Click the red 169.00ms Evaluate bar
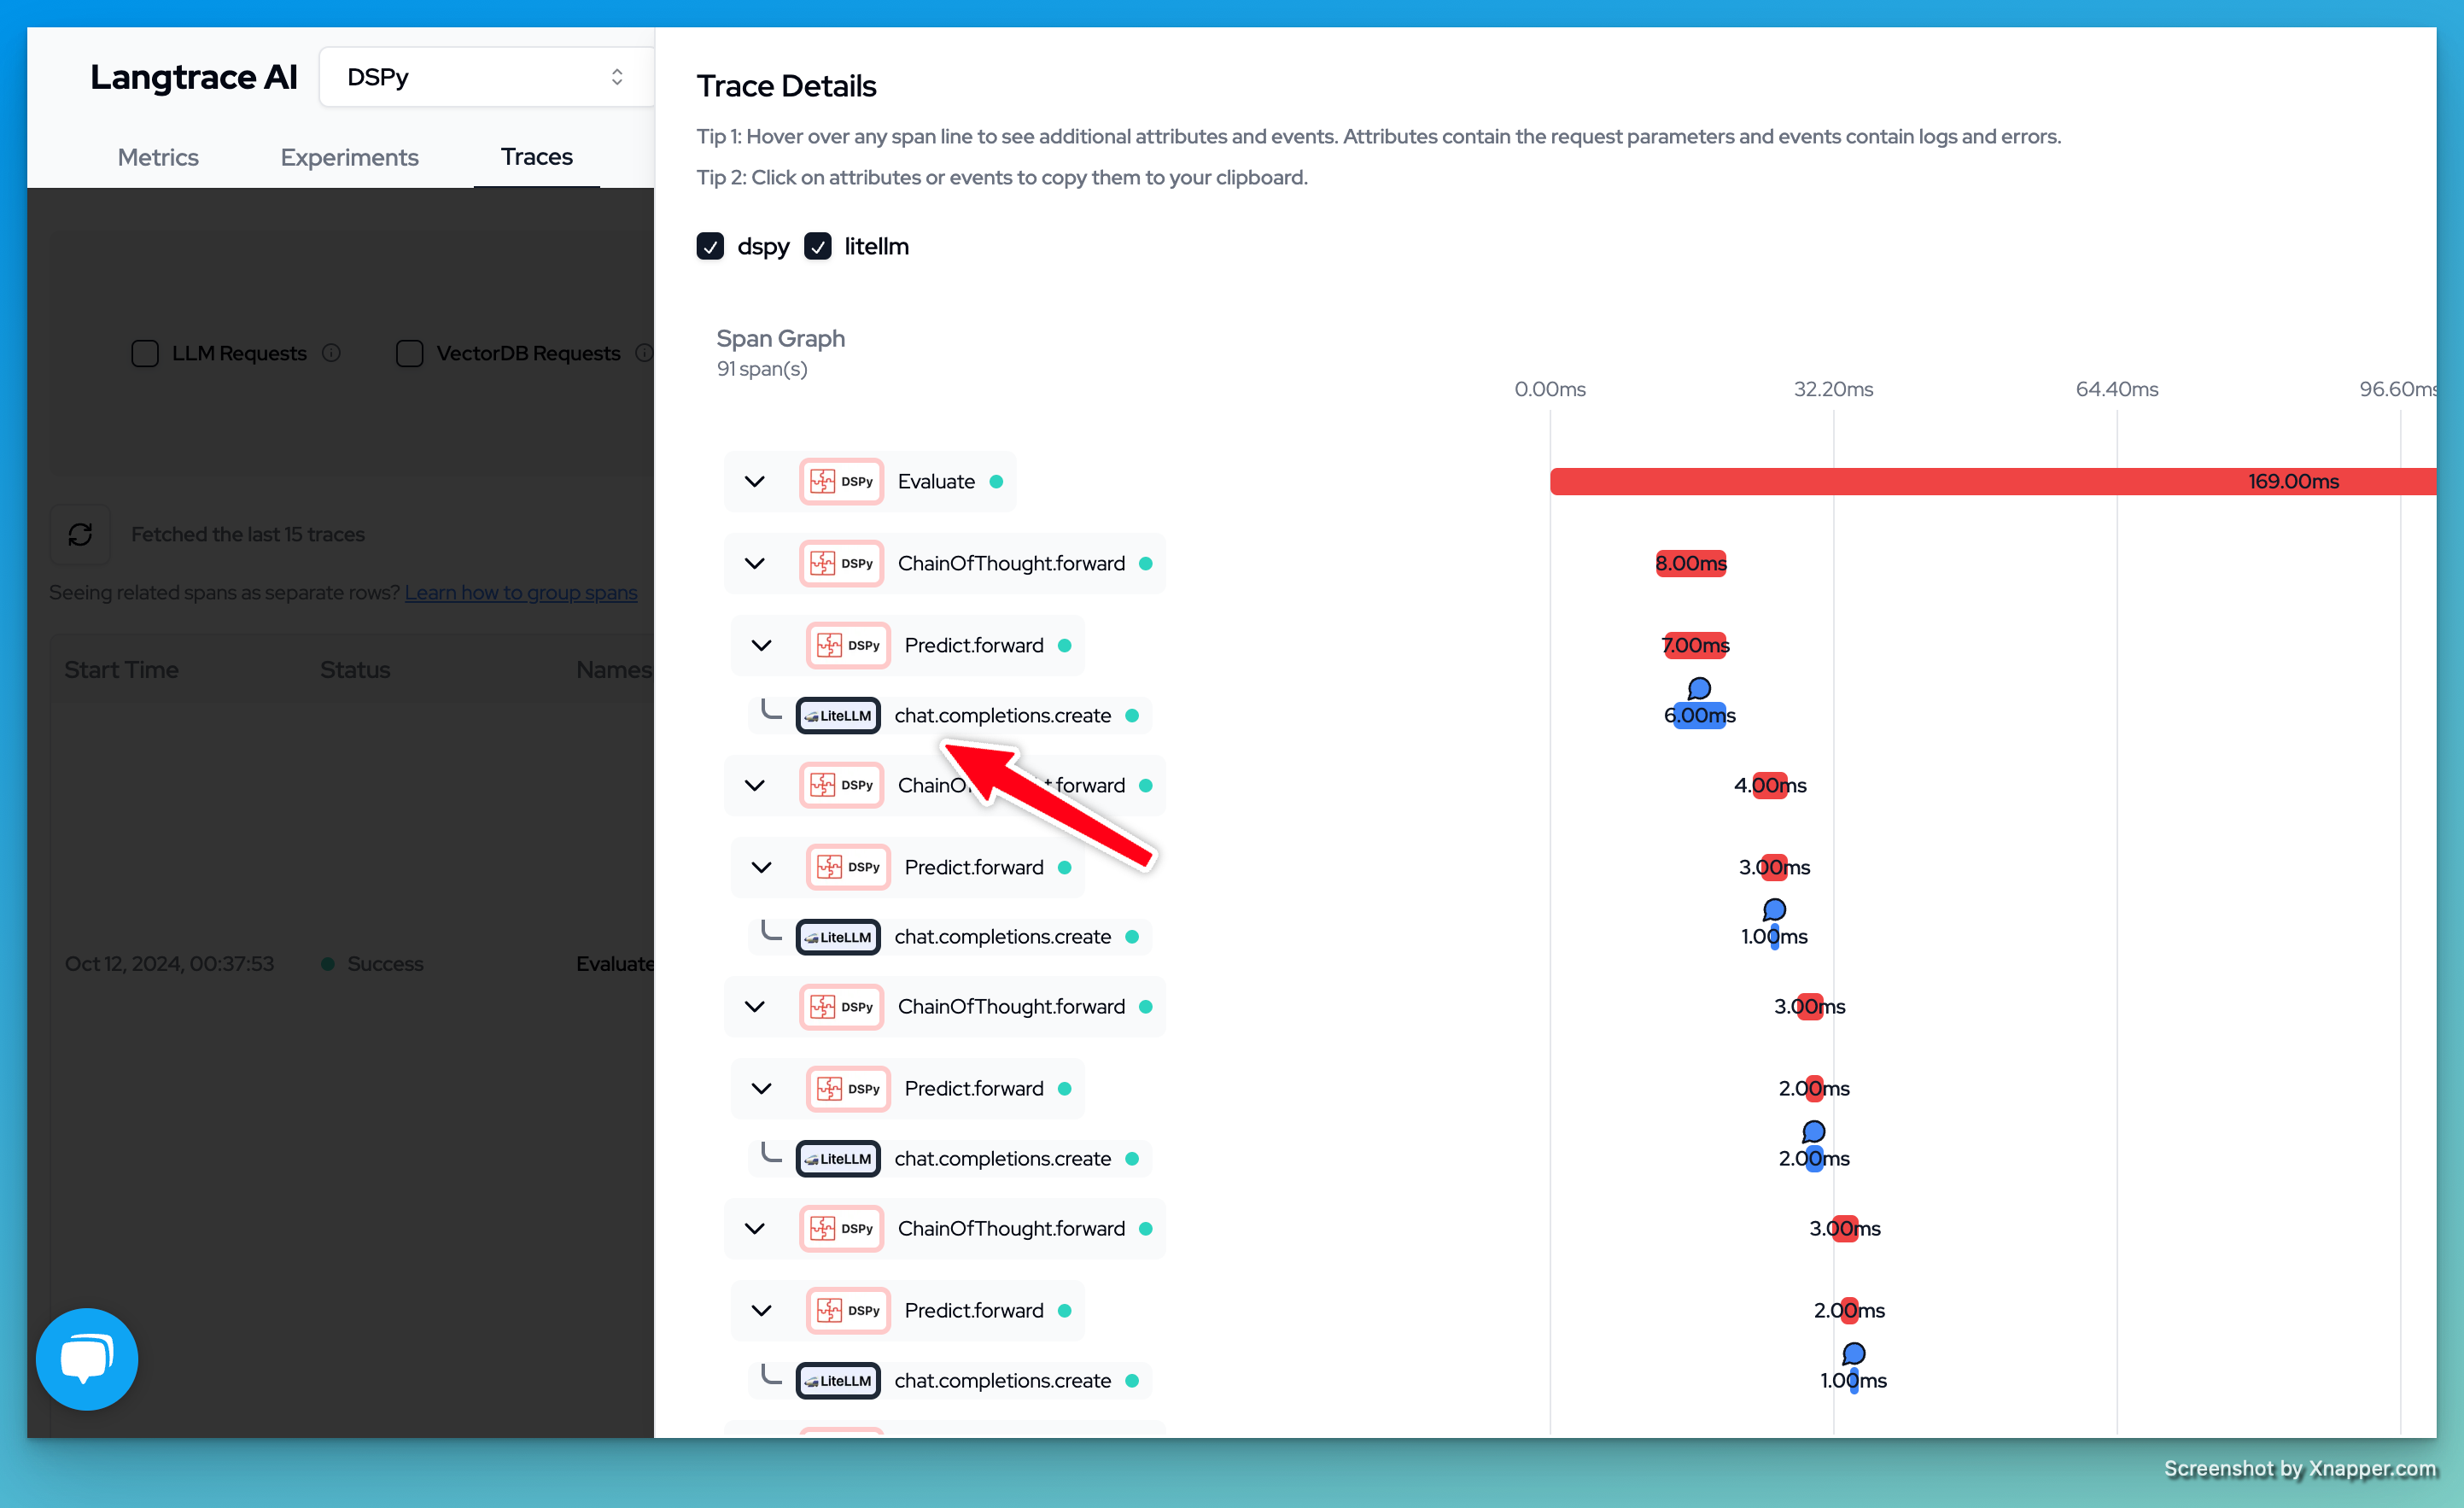Image resolution: width=2464 pixels, height=1508 pixels. [1990, 482]
